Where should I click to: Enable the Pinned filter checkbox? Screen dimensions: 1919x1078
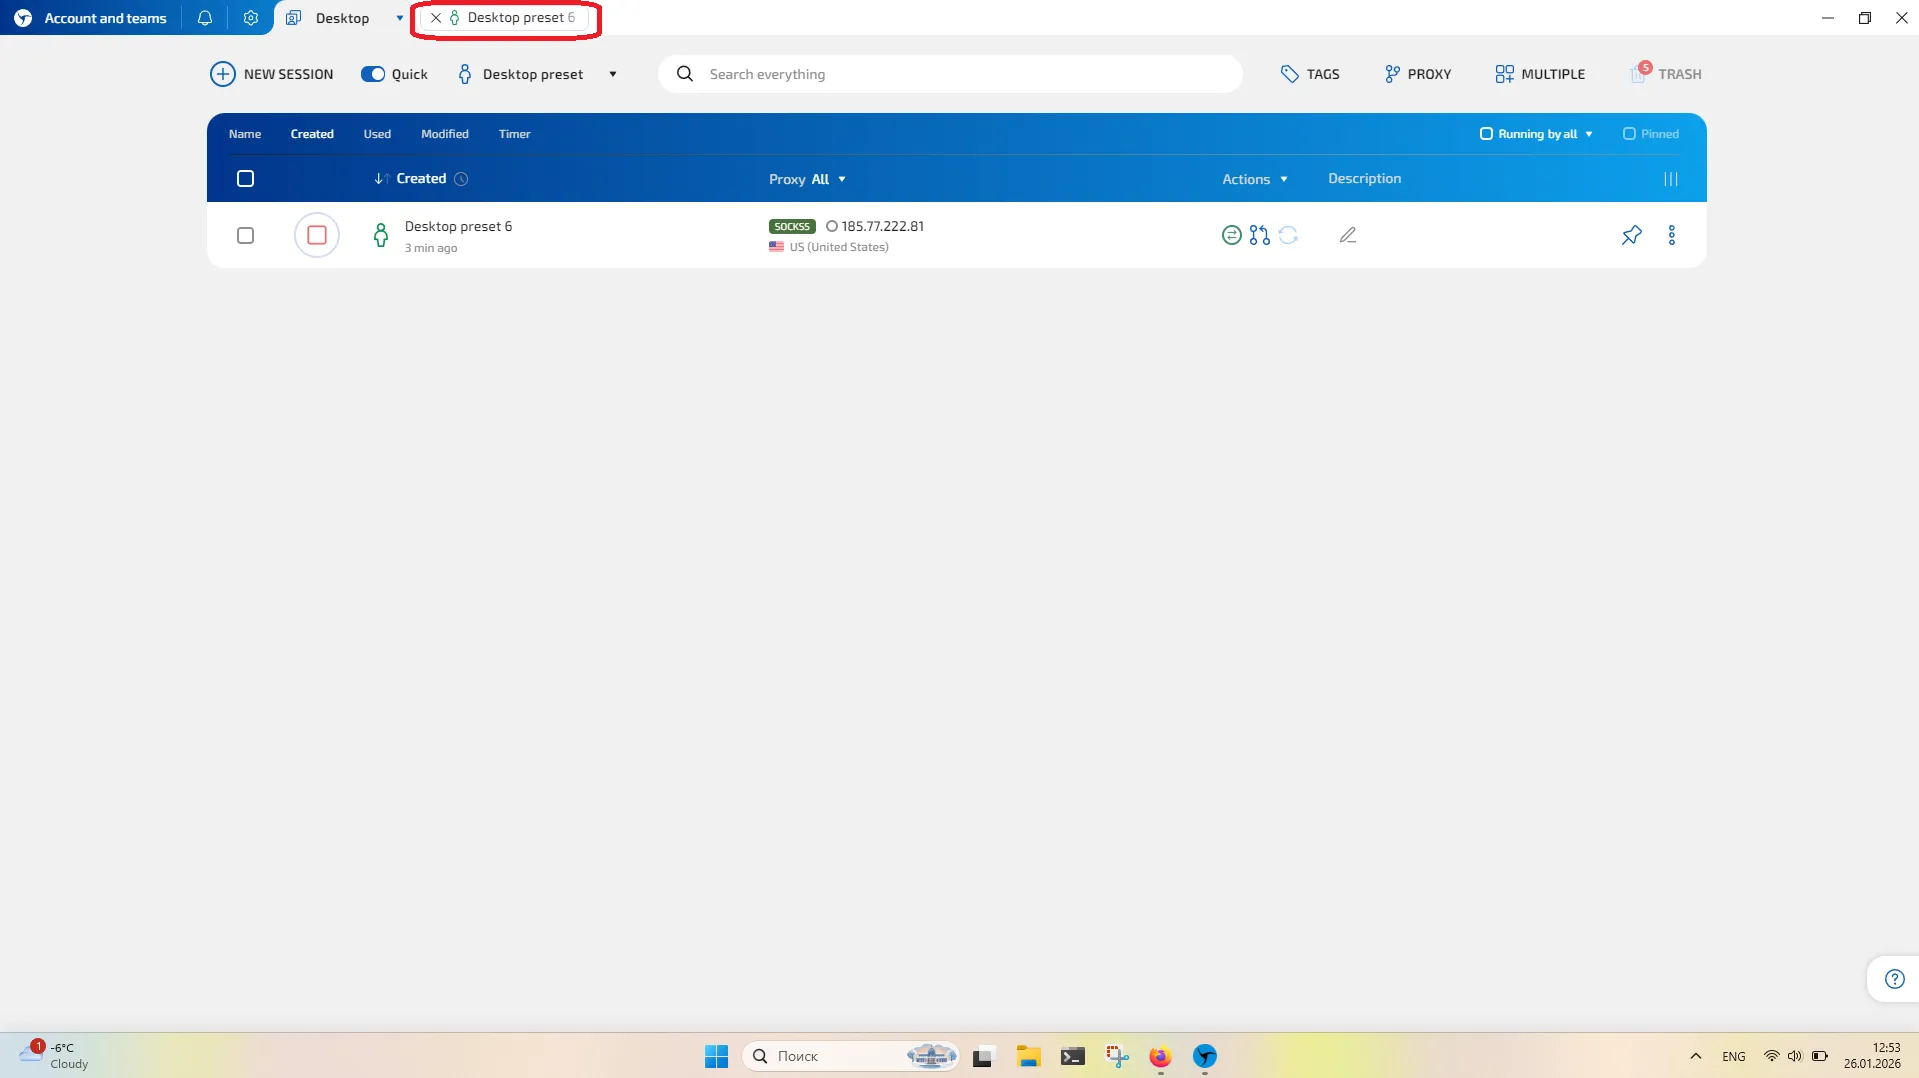click(1629, 134)
